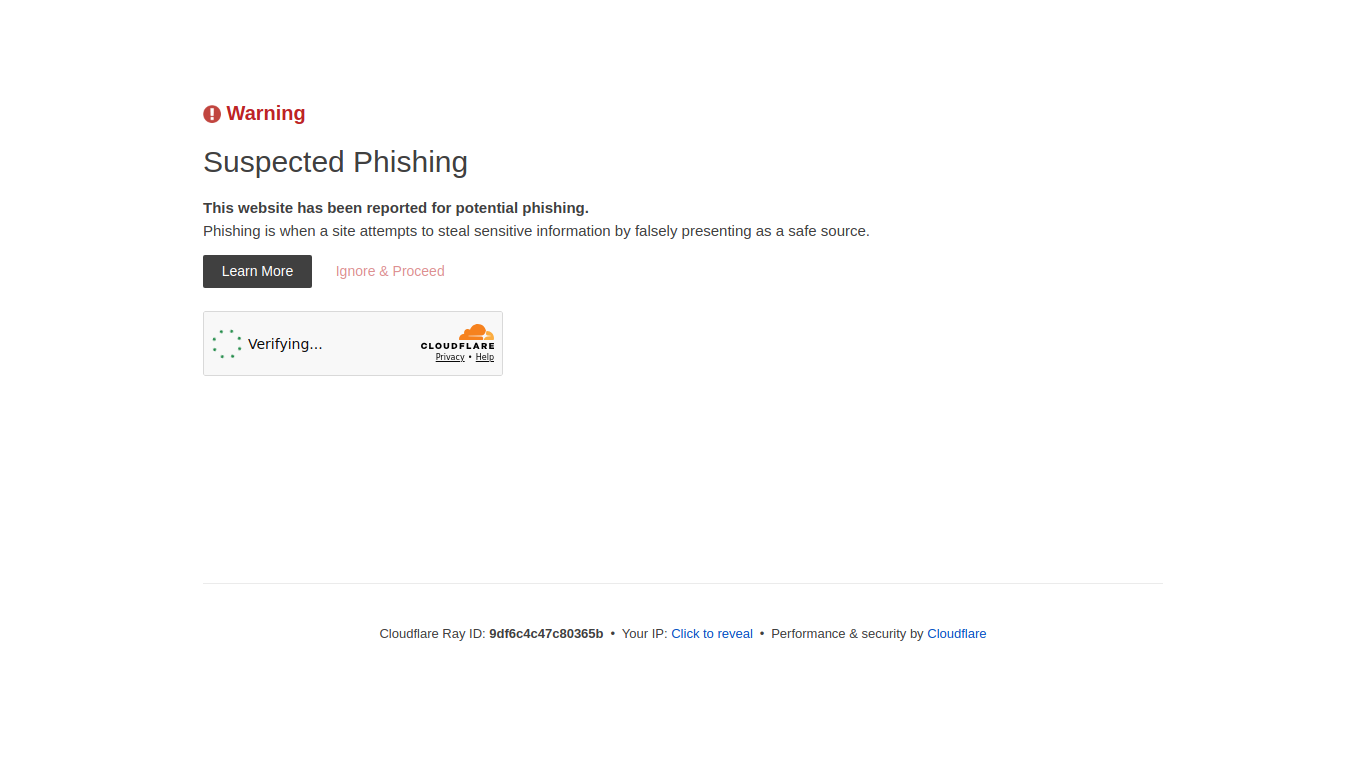Follow the Cloudflare link in the footer
The width and height of the screenshot is (1366, 768).
tap(957, 634)
